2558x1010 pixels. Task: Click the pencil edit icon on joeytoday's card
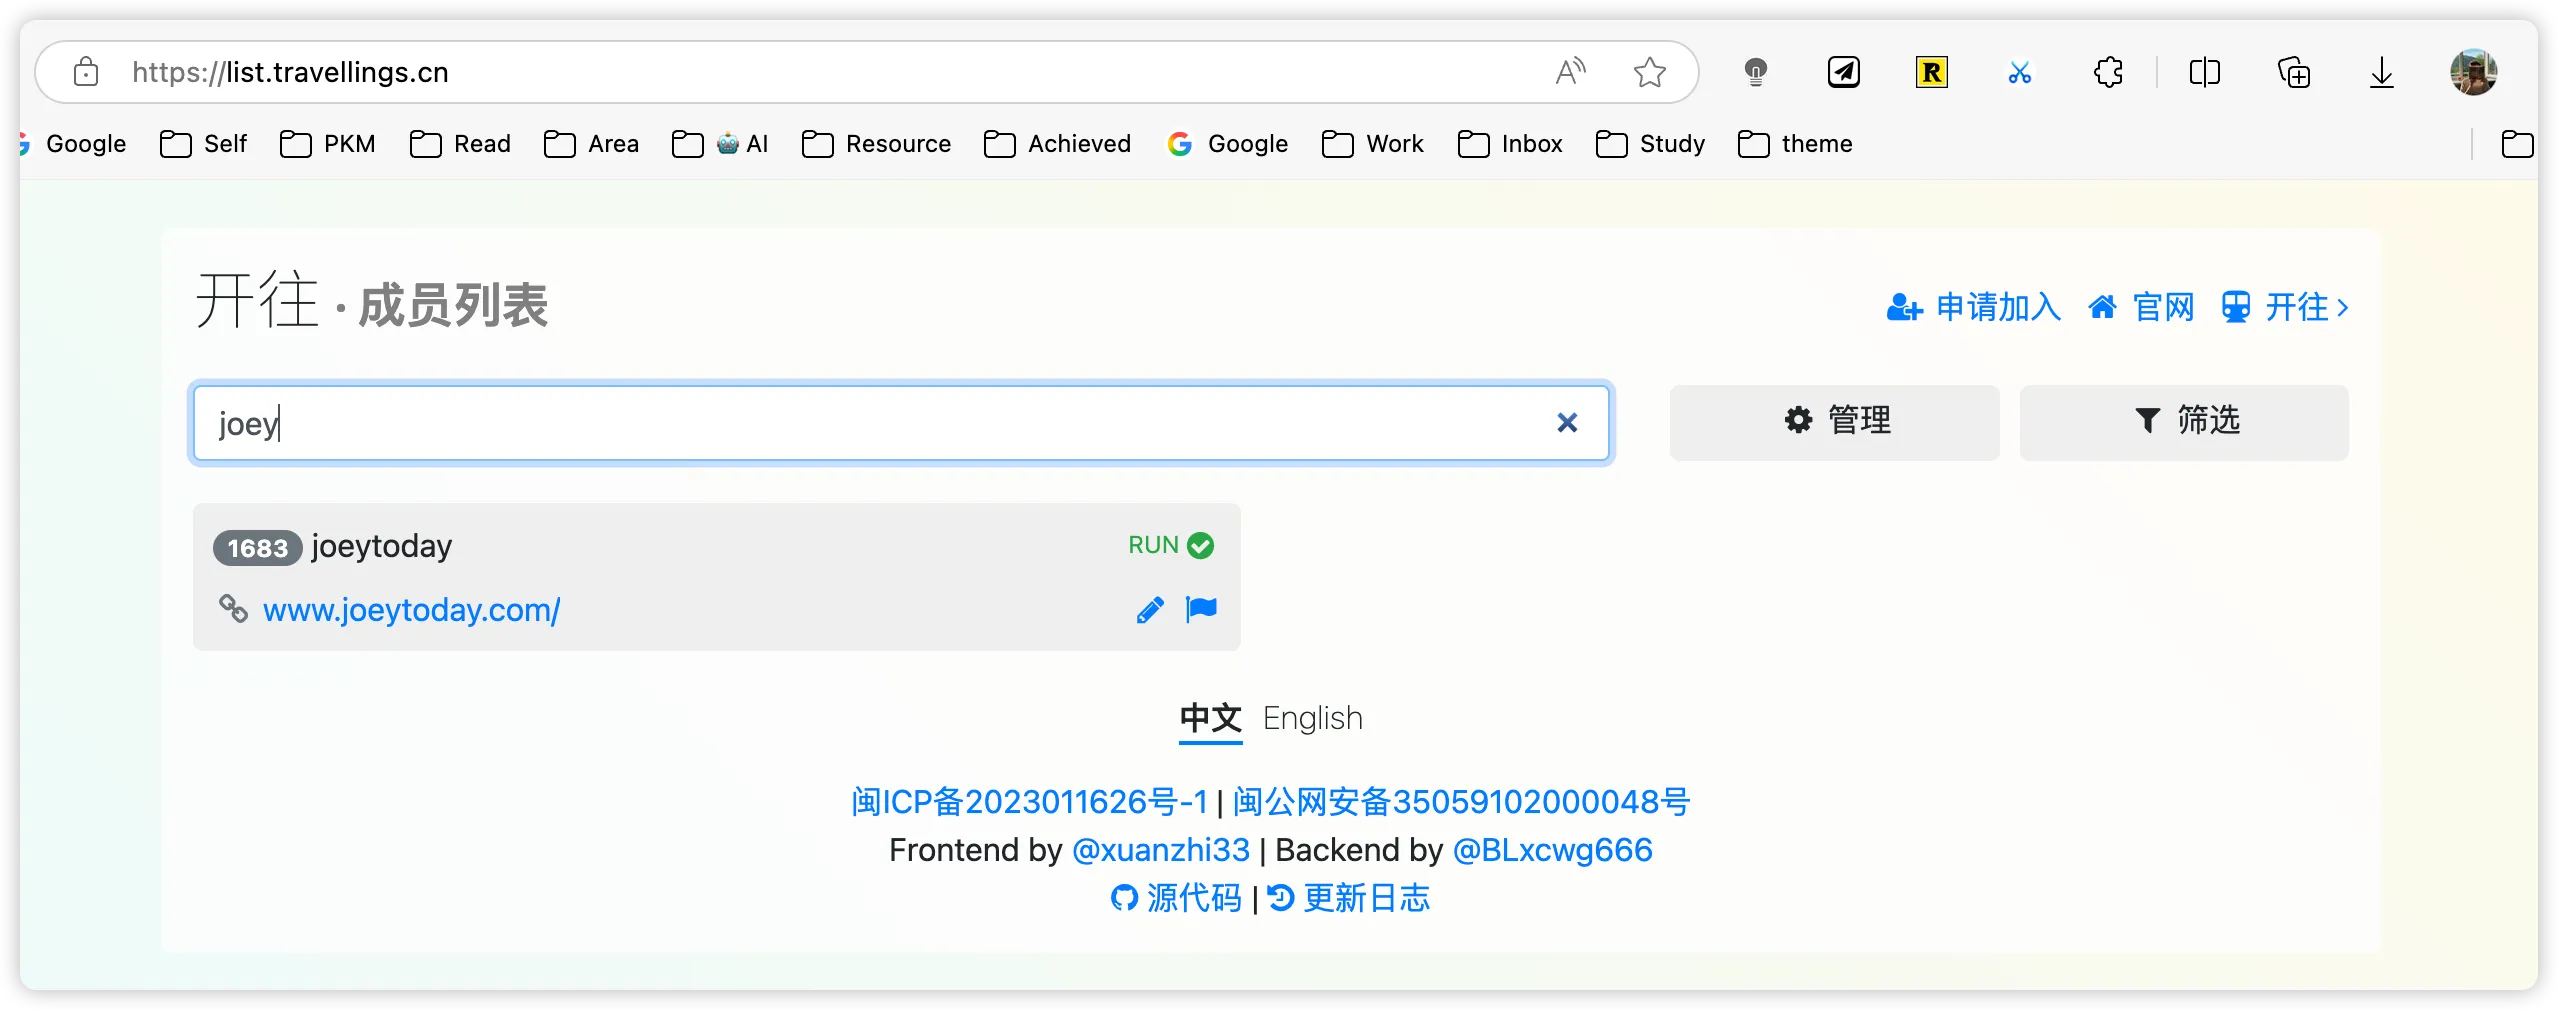tap(1148, 609)
